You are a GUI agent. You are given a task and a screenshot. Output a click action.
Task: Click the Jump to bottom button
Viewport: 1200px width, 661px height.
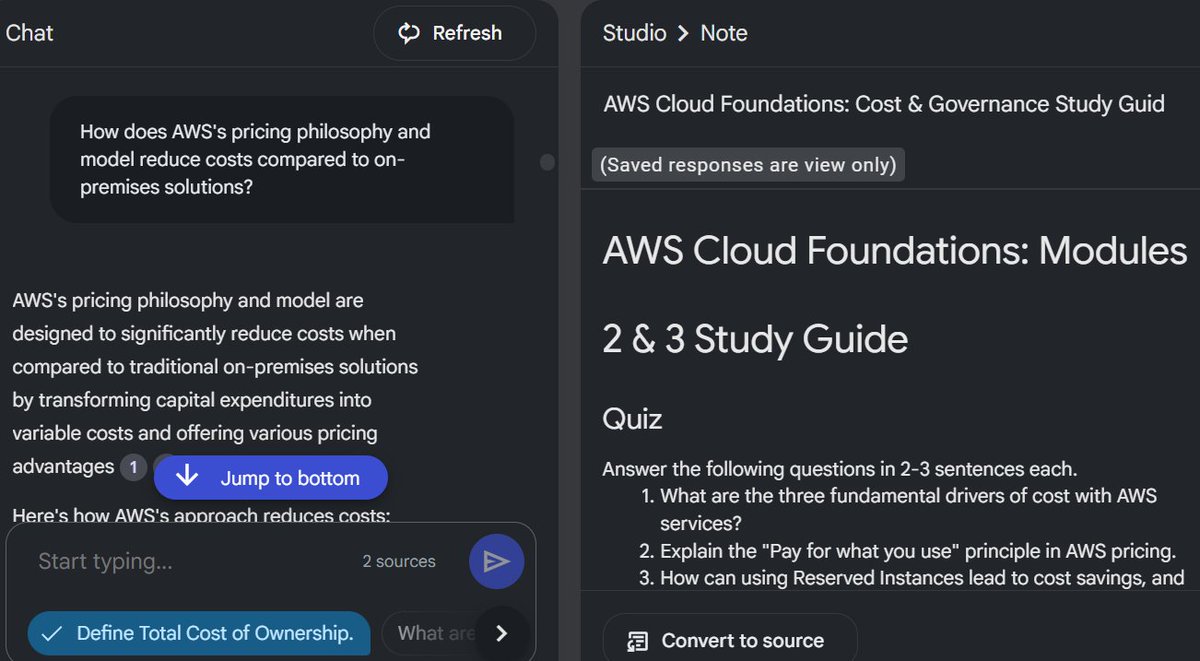tap(270, 478)
